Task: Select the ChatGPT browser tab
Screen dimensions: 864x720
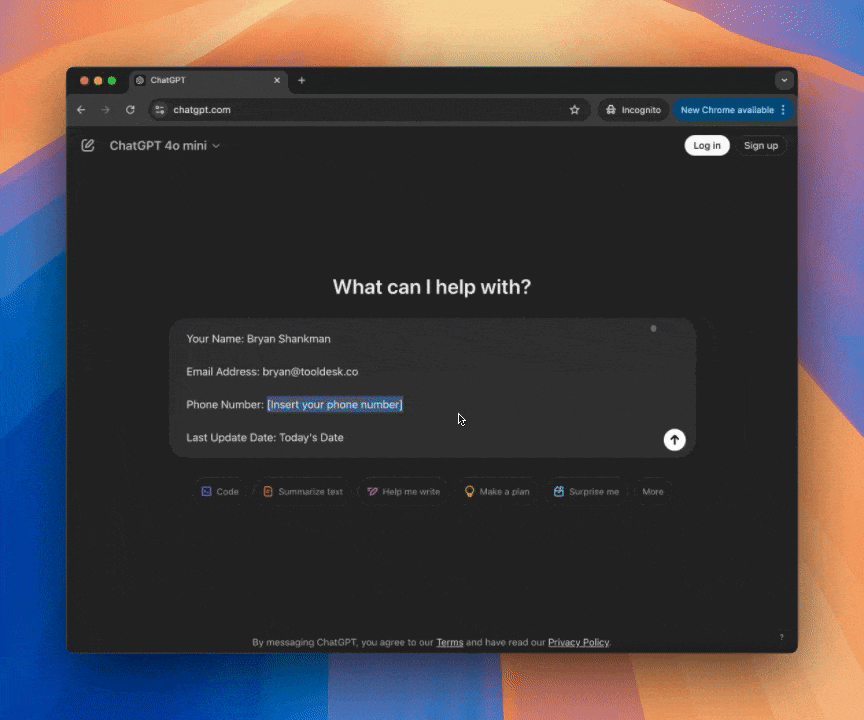Action: pos(200,80)
